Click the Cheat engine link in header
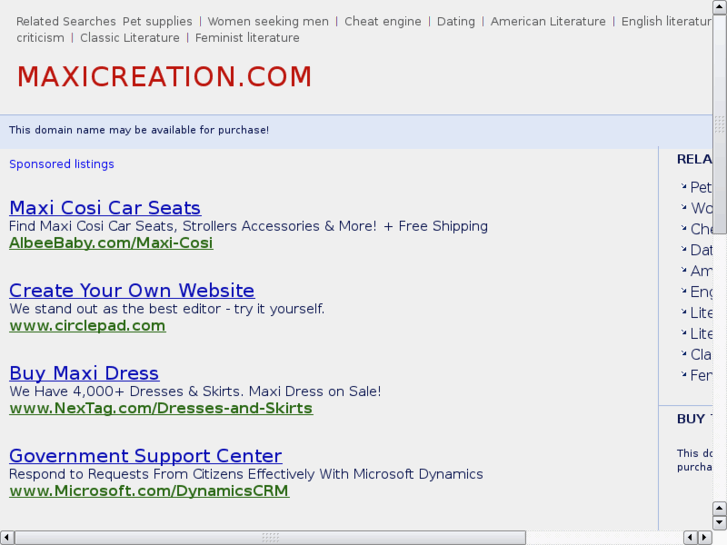The width and height of the screenshot is (727, 545). tap(383, 22)
